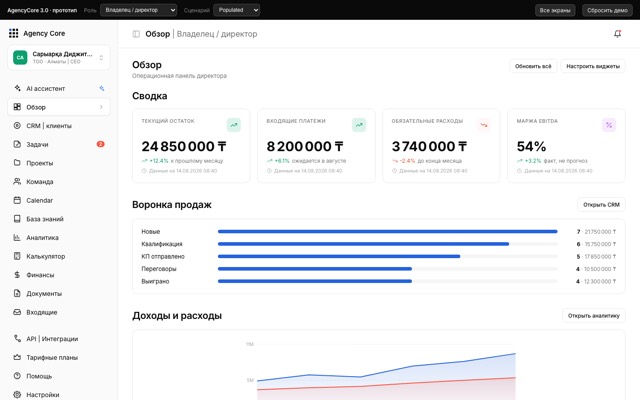Click the Настройки gear icon
The height and width of the screenshot is (400, 640).
click(17, 395)
